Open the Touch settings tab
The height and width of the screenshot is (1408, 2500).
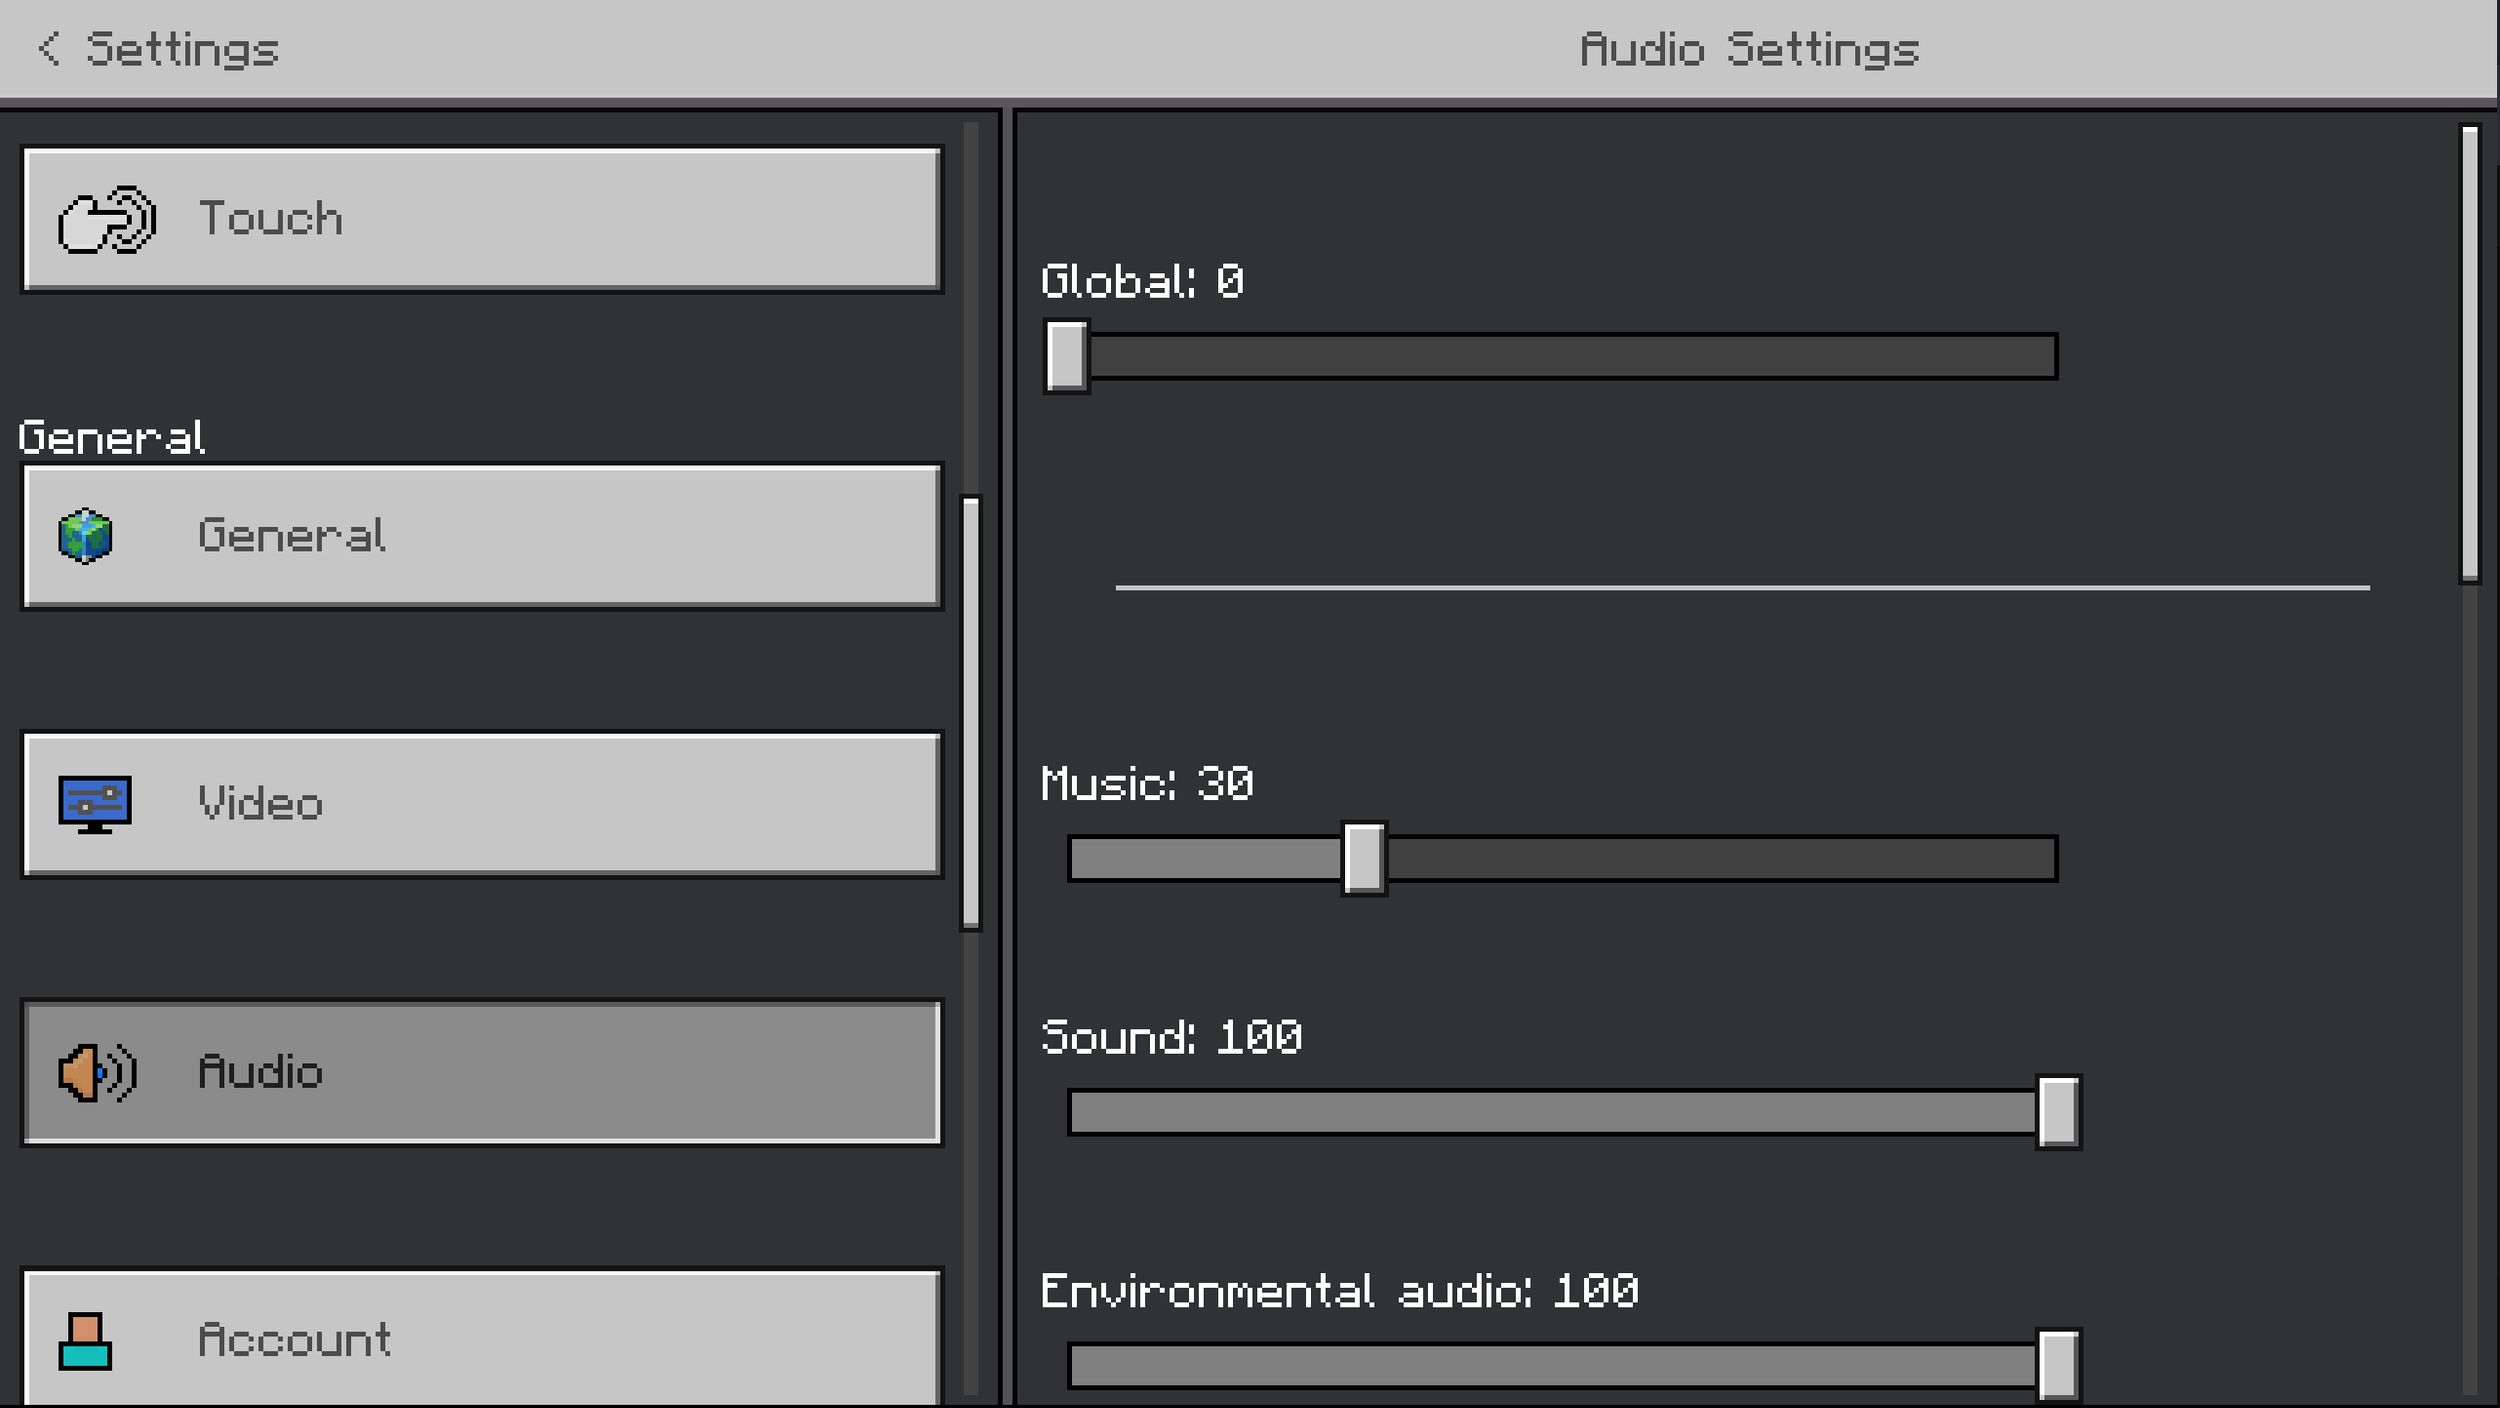(480, 219)
